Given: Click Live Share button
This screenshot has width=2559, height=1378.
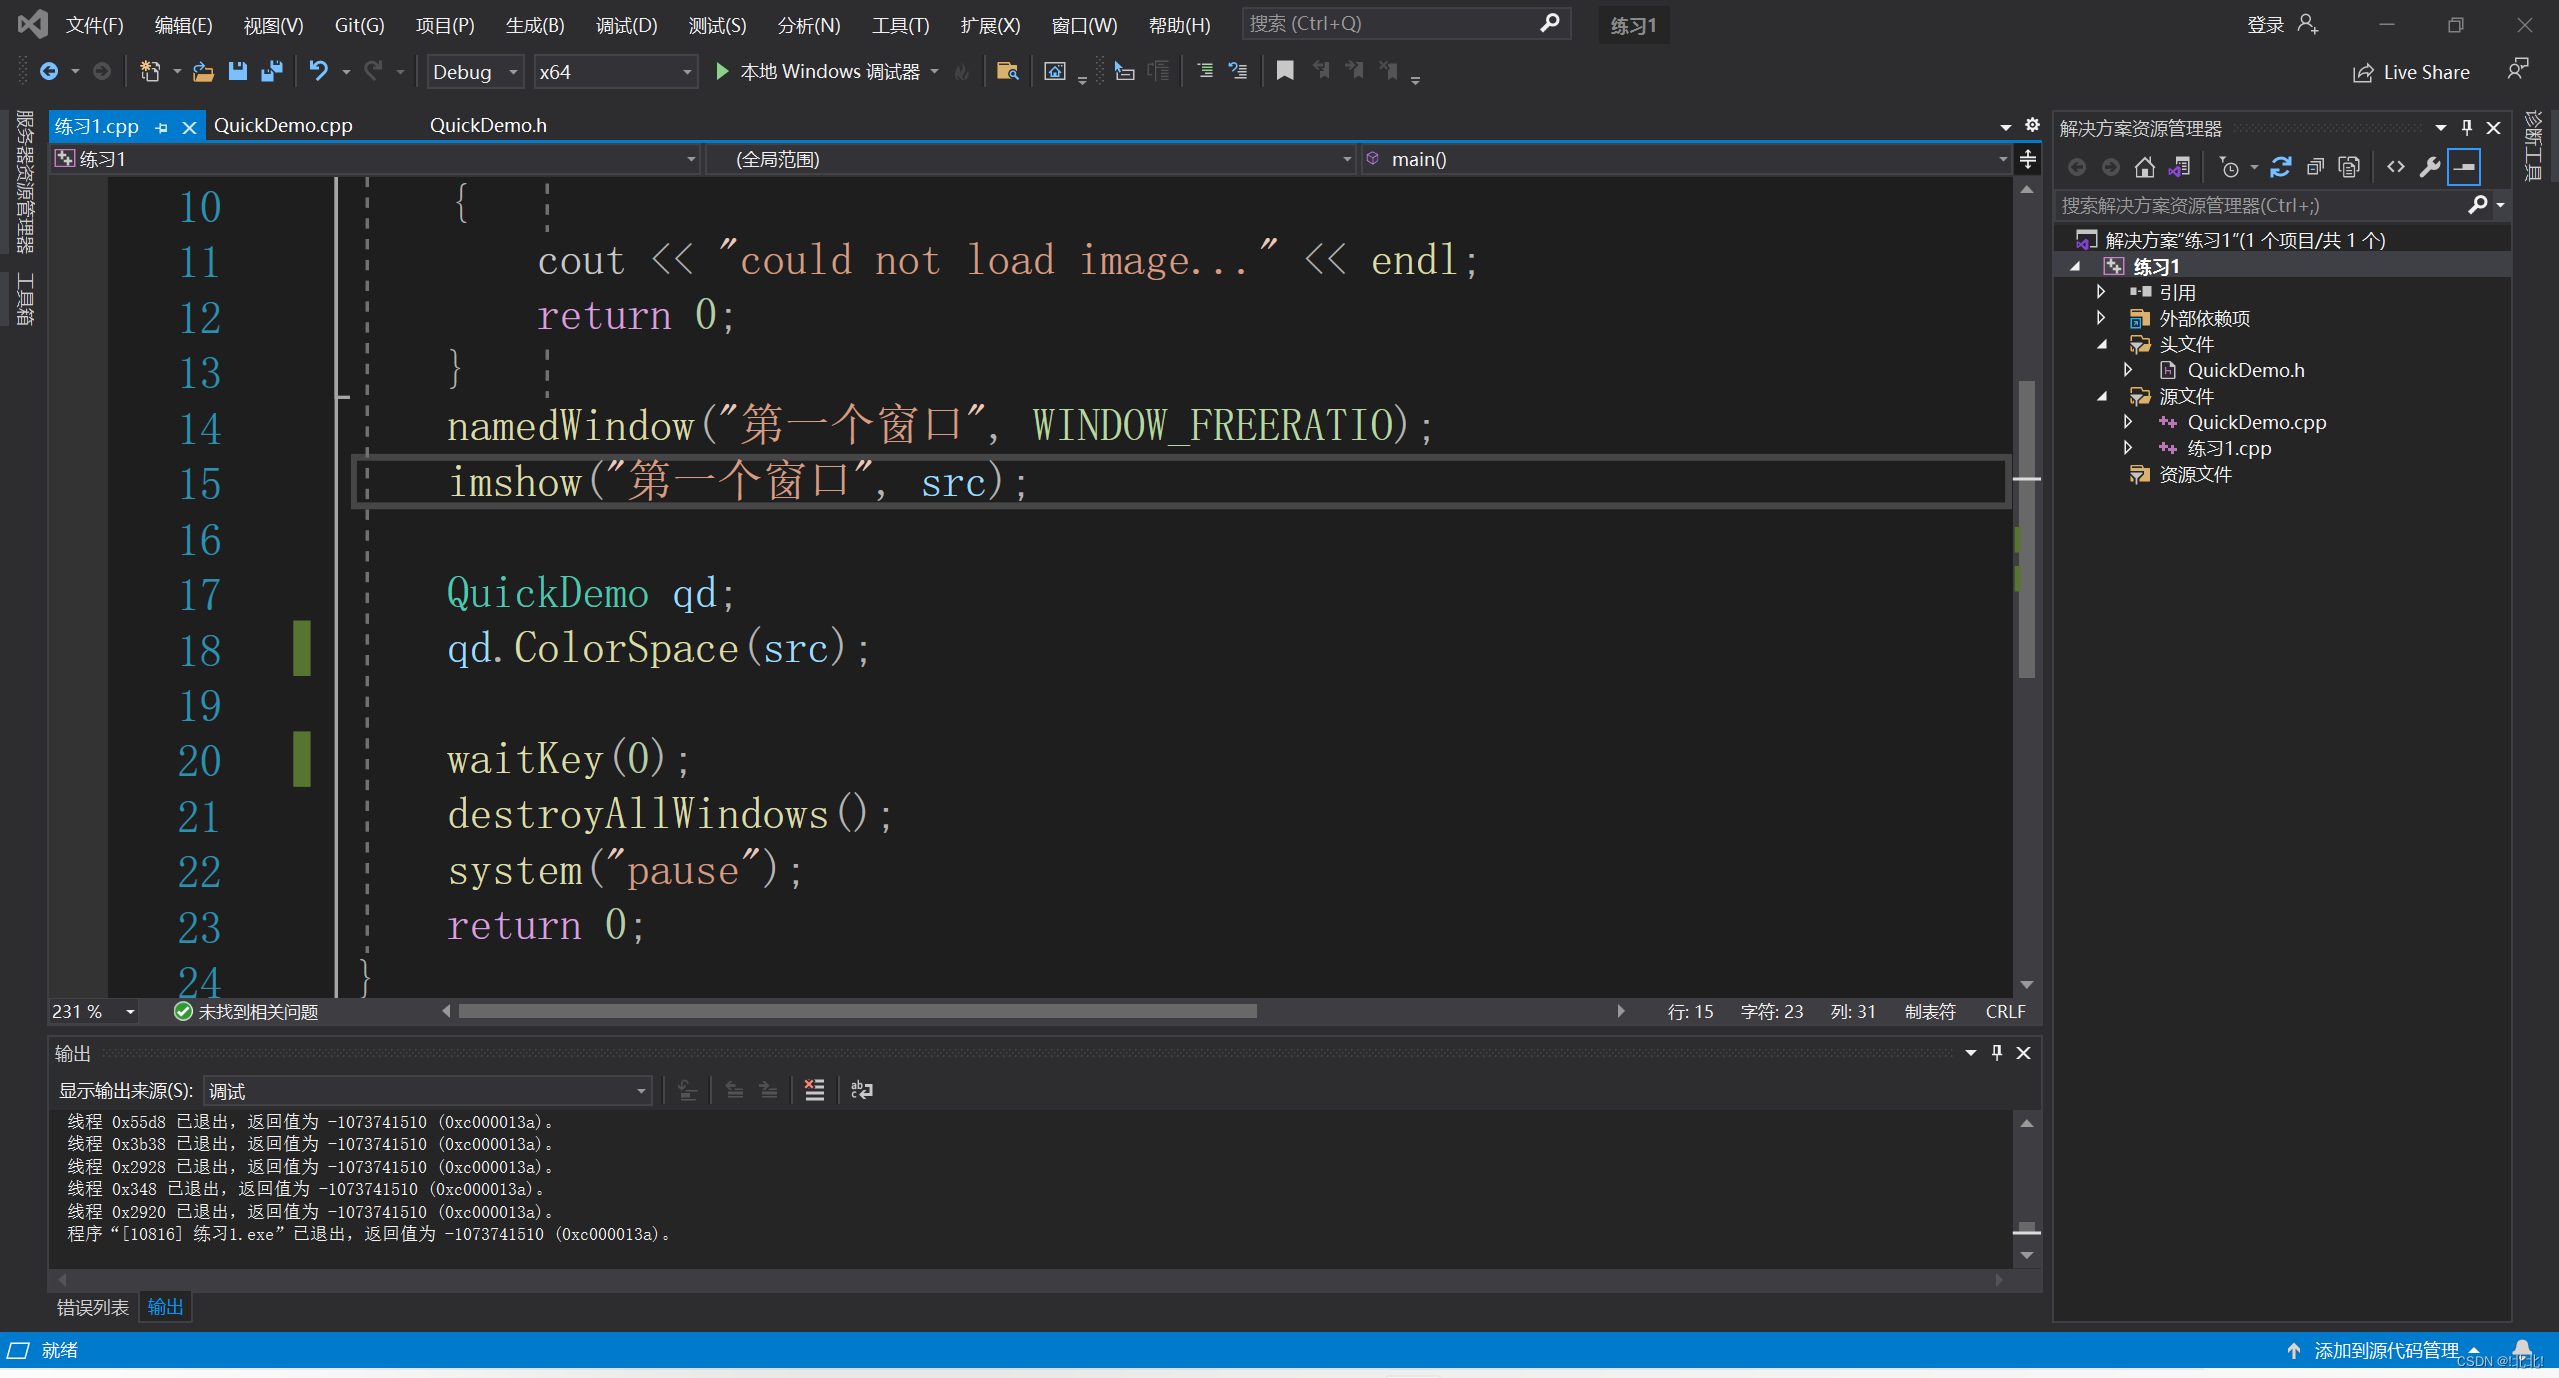Looking at the screenshot, I should 2410,72.
